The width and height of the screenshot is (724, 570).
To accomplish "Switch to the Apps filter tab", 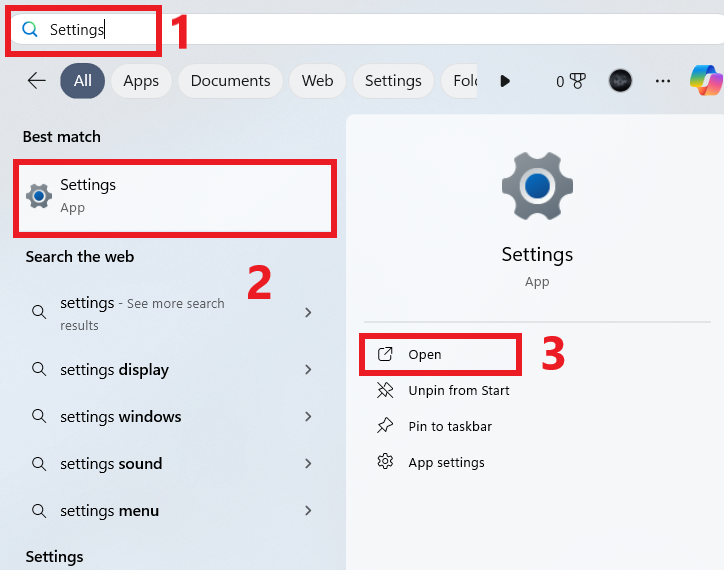I will click(x=141, y=81).
